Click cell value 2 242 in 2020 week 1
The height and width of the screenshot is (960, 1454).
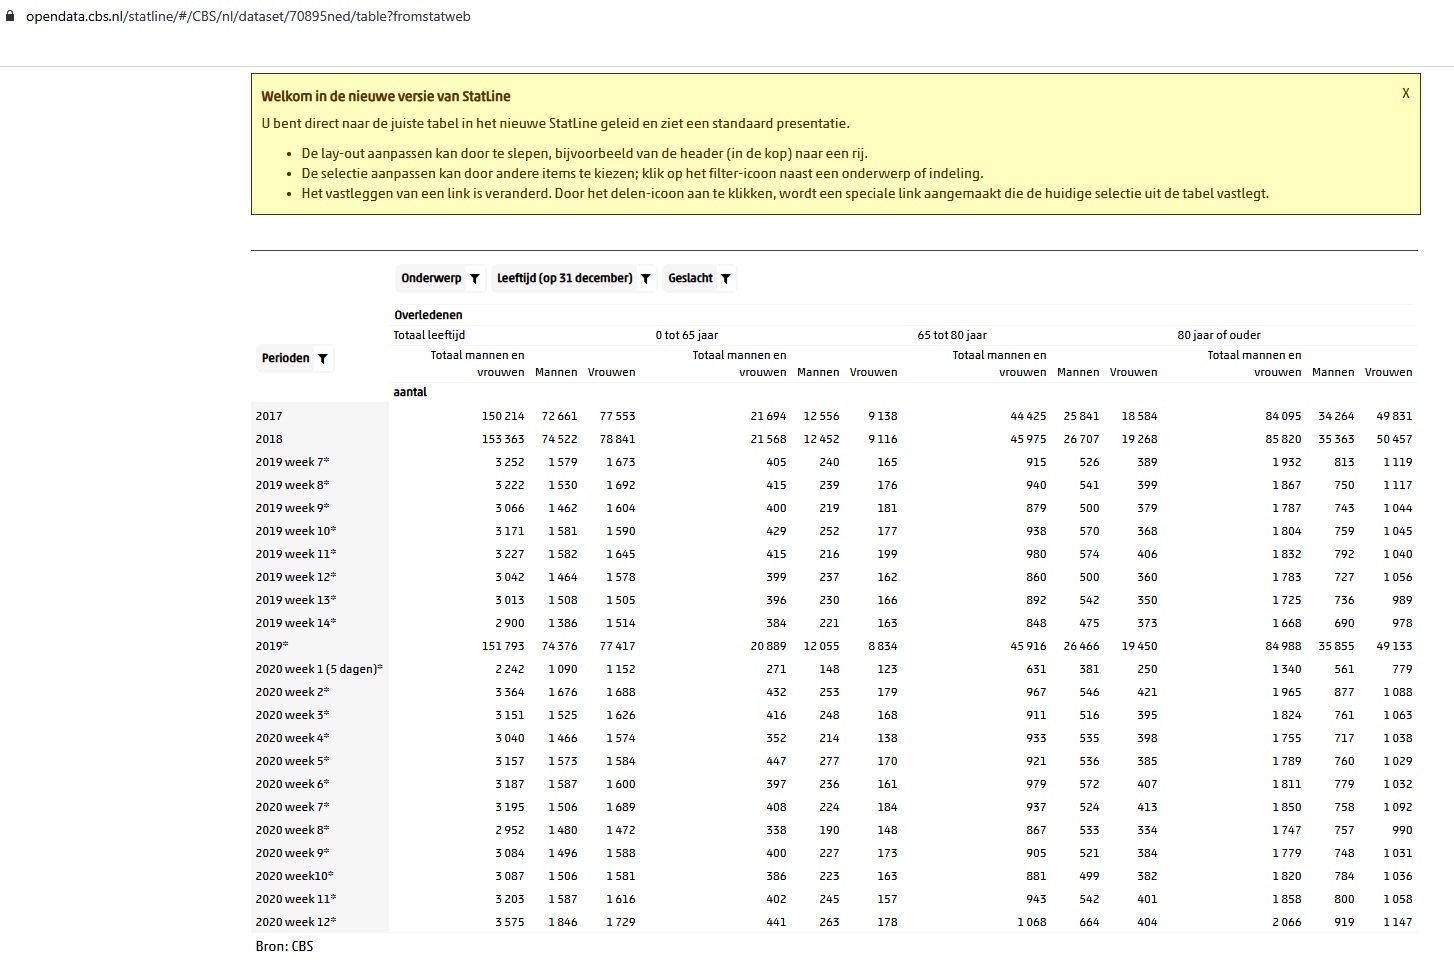coord(510,669)
